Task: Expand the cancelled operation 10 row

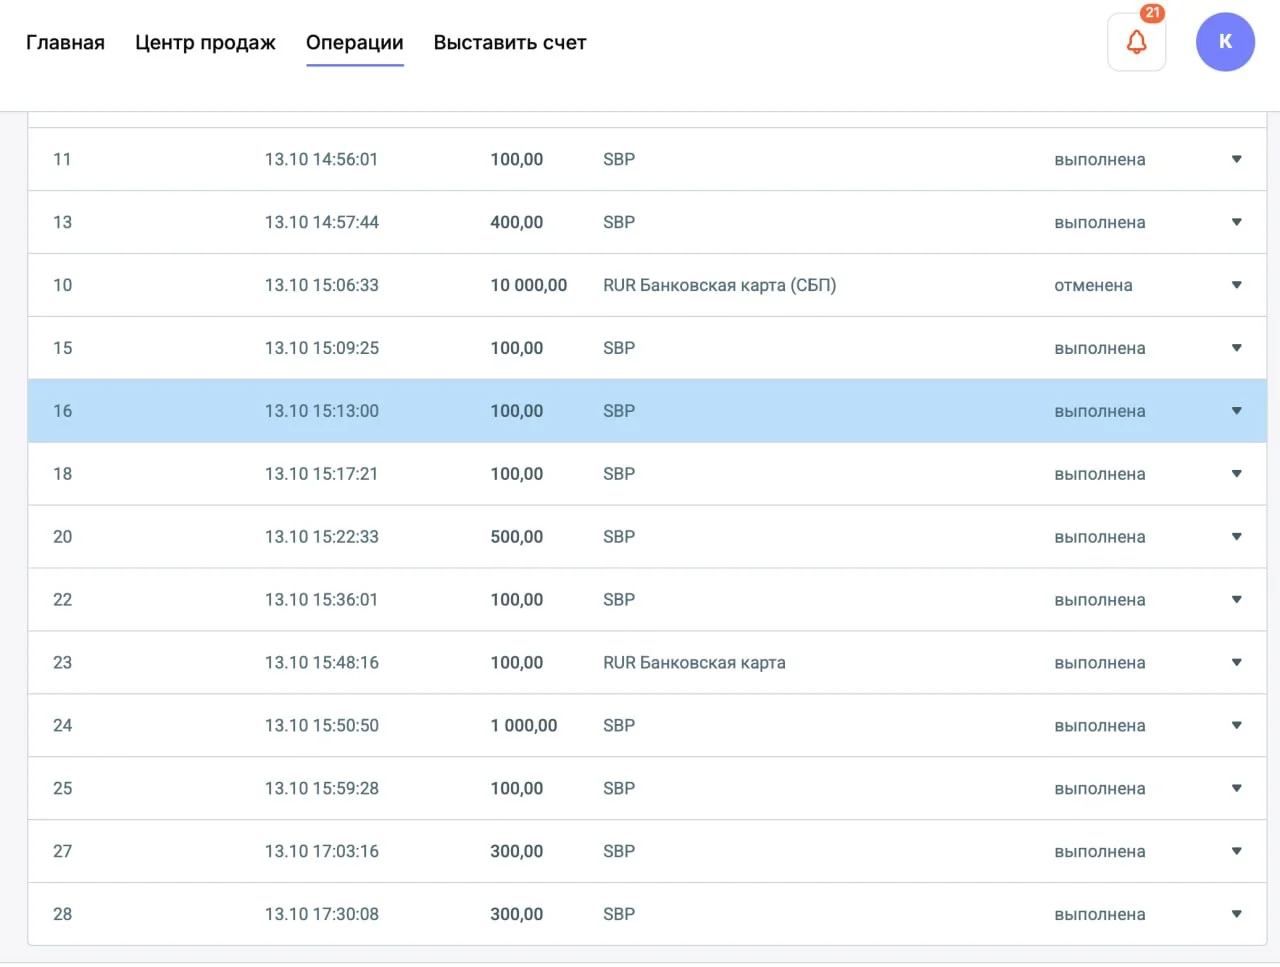Action: coord(1237,285)
